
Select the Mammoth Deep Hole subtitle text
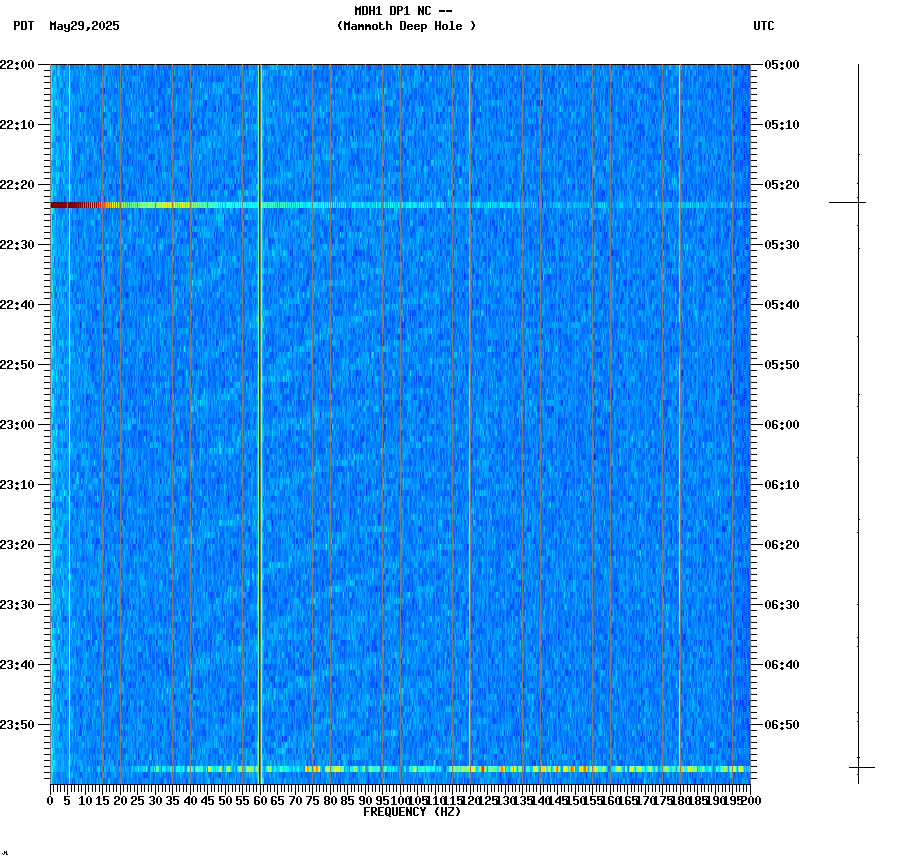click(x=406, y=27)
